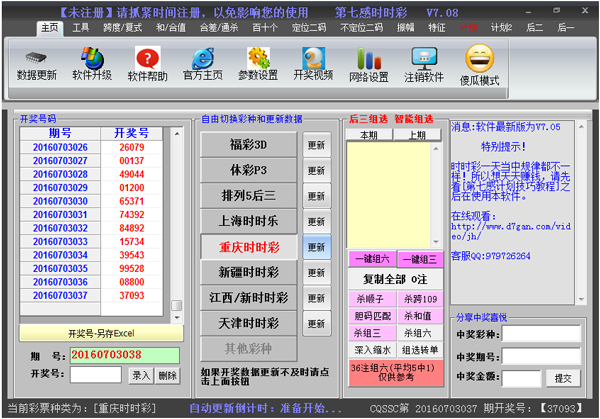600x419 pixels.
Task: Click the 期号 column header
Action: coord(60,133)
